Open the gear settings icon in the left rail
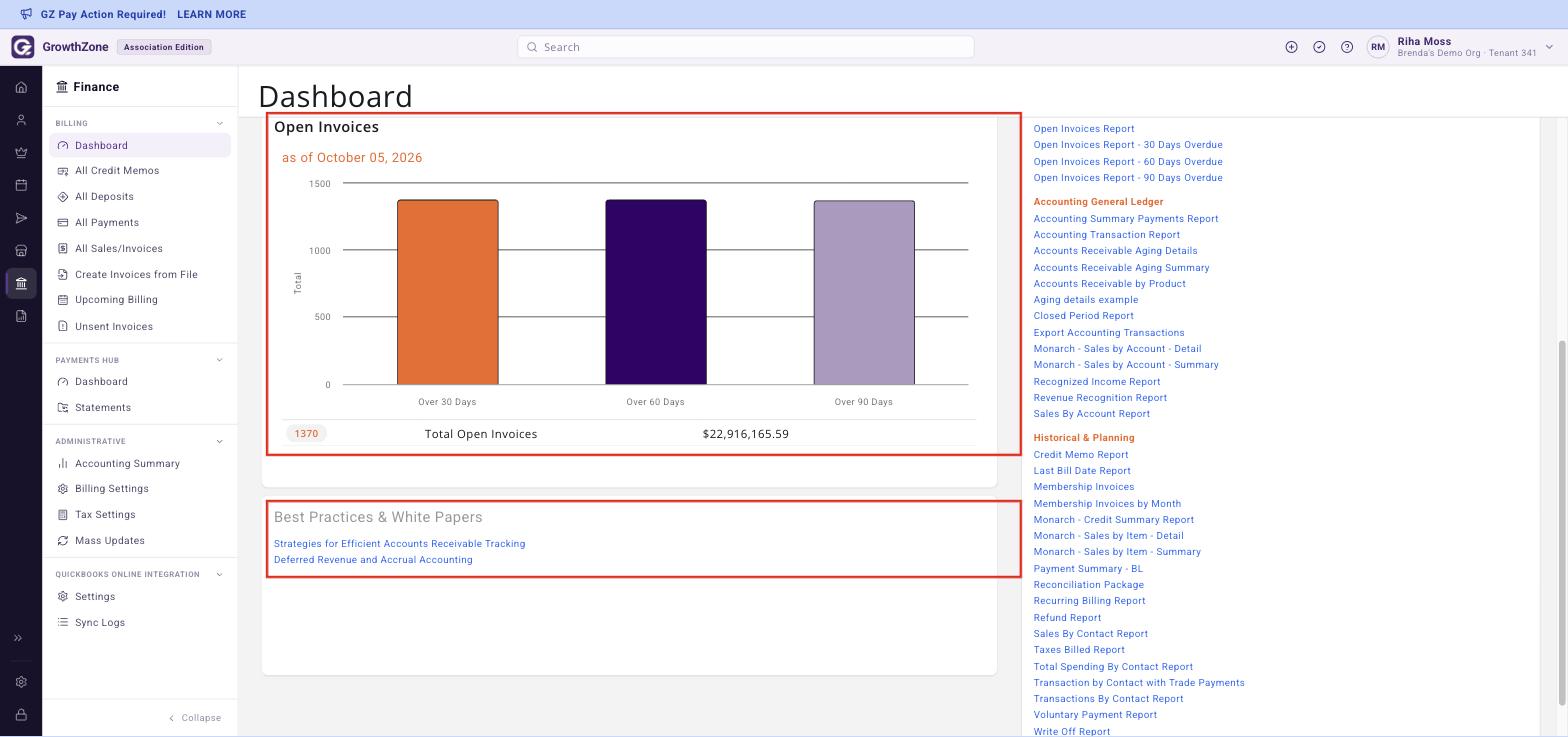Screen dimensions: 1568x737 coord(21,682)
